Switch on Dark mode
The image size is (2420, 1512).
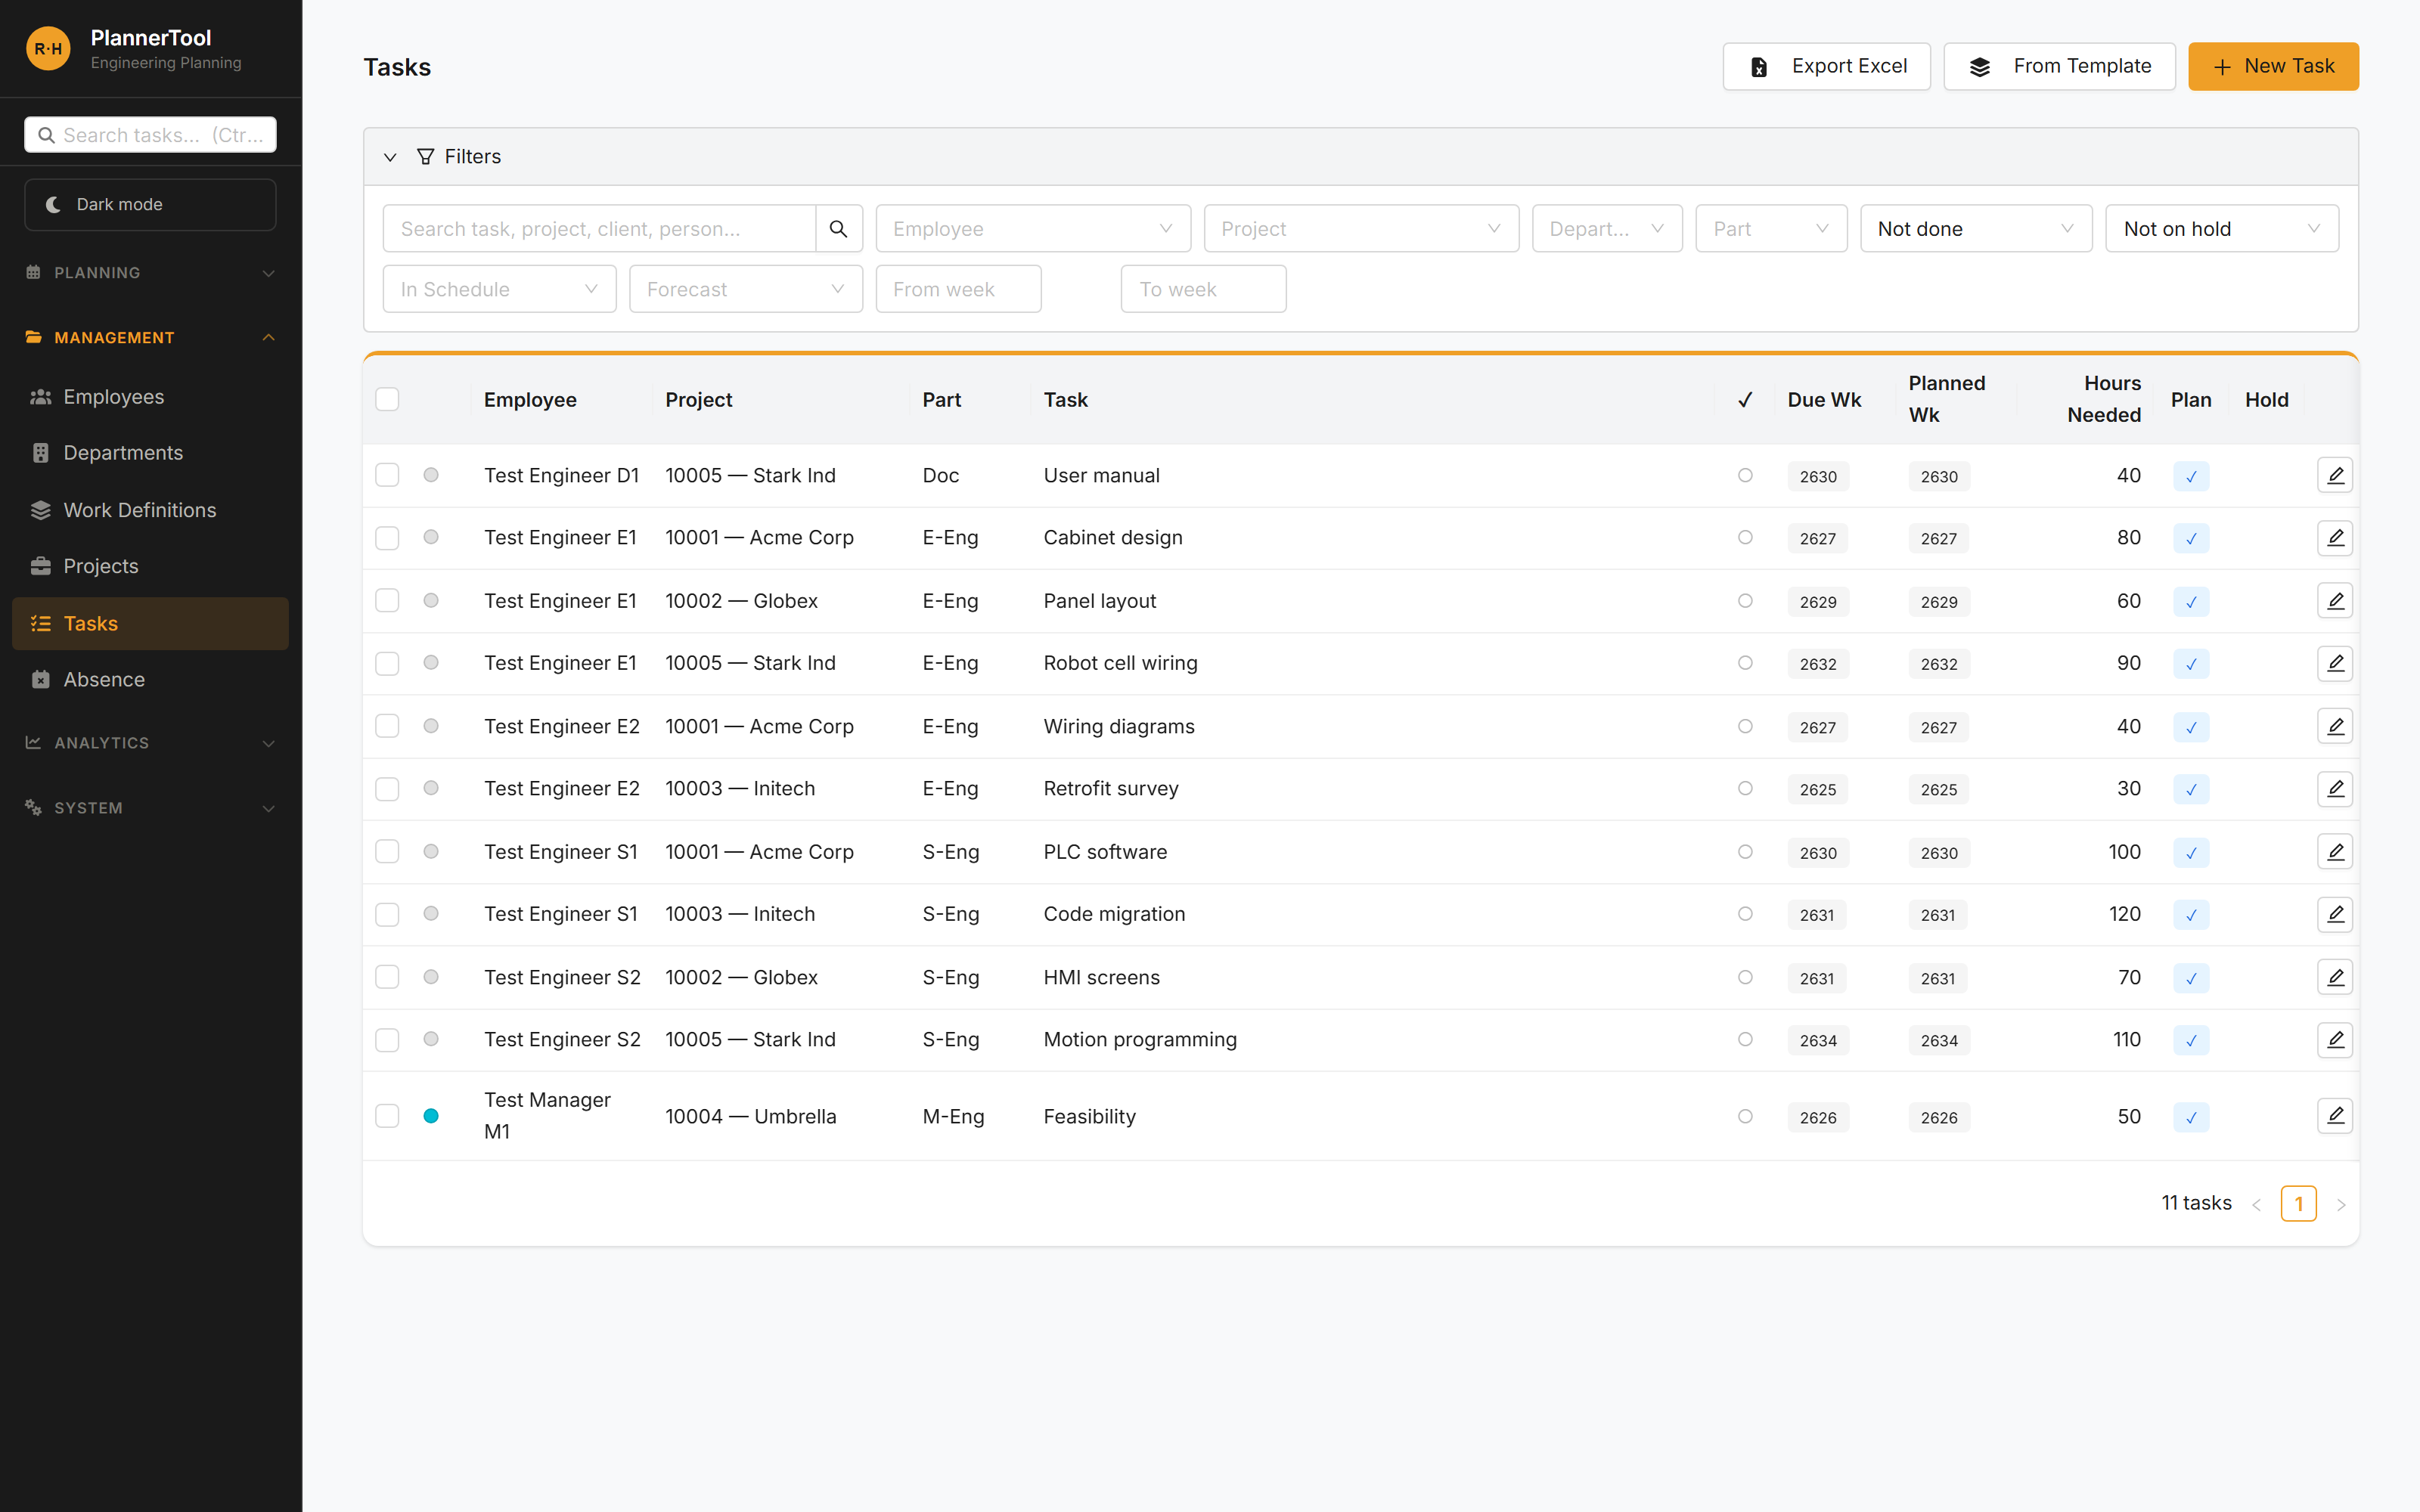click(150, 204)
